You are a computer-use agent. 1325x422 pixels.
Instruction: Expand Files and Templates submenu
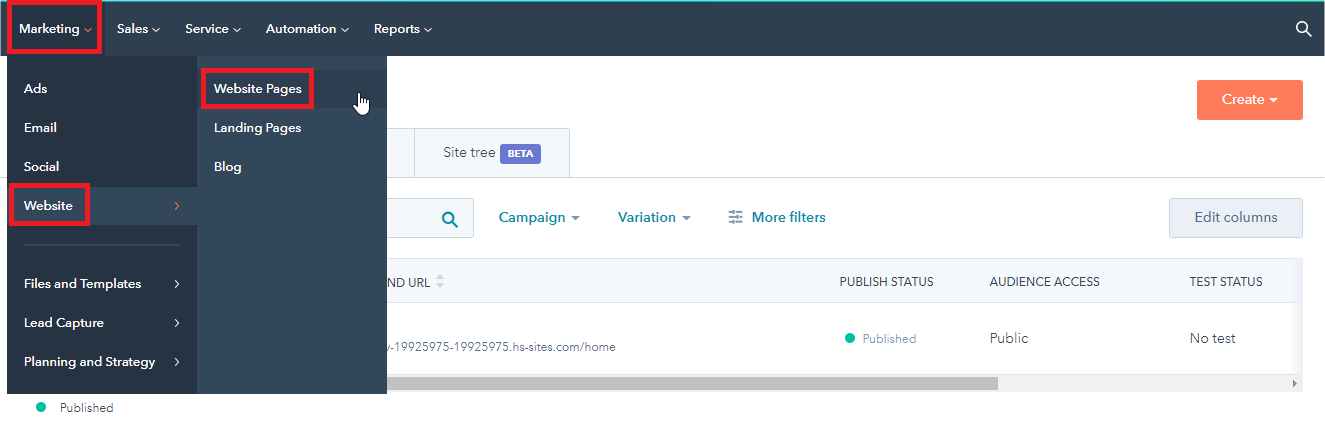(101, 284)
